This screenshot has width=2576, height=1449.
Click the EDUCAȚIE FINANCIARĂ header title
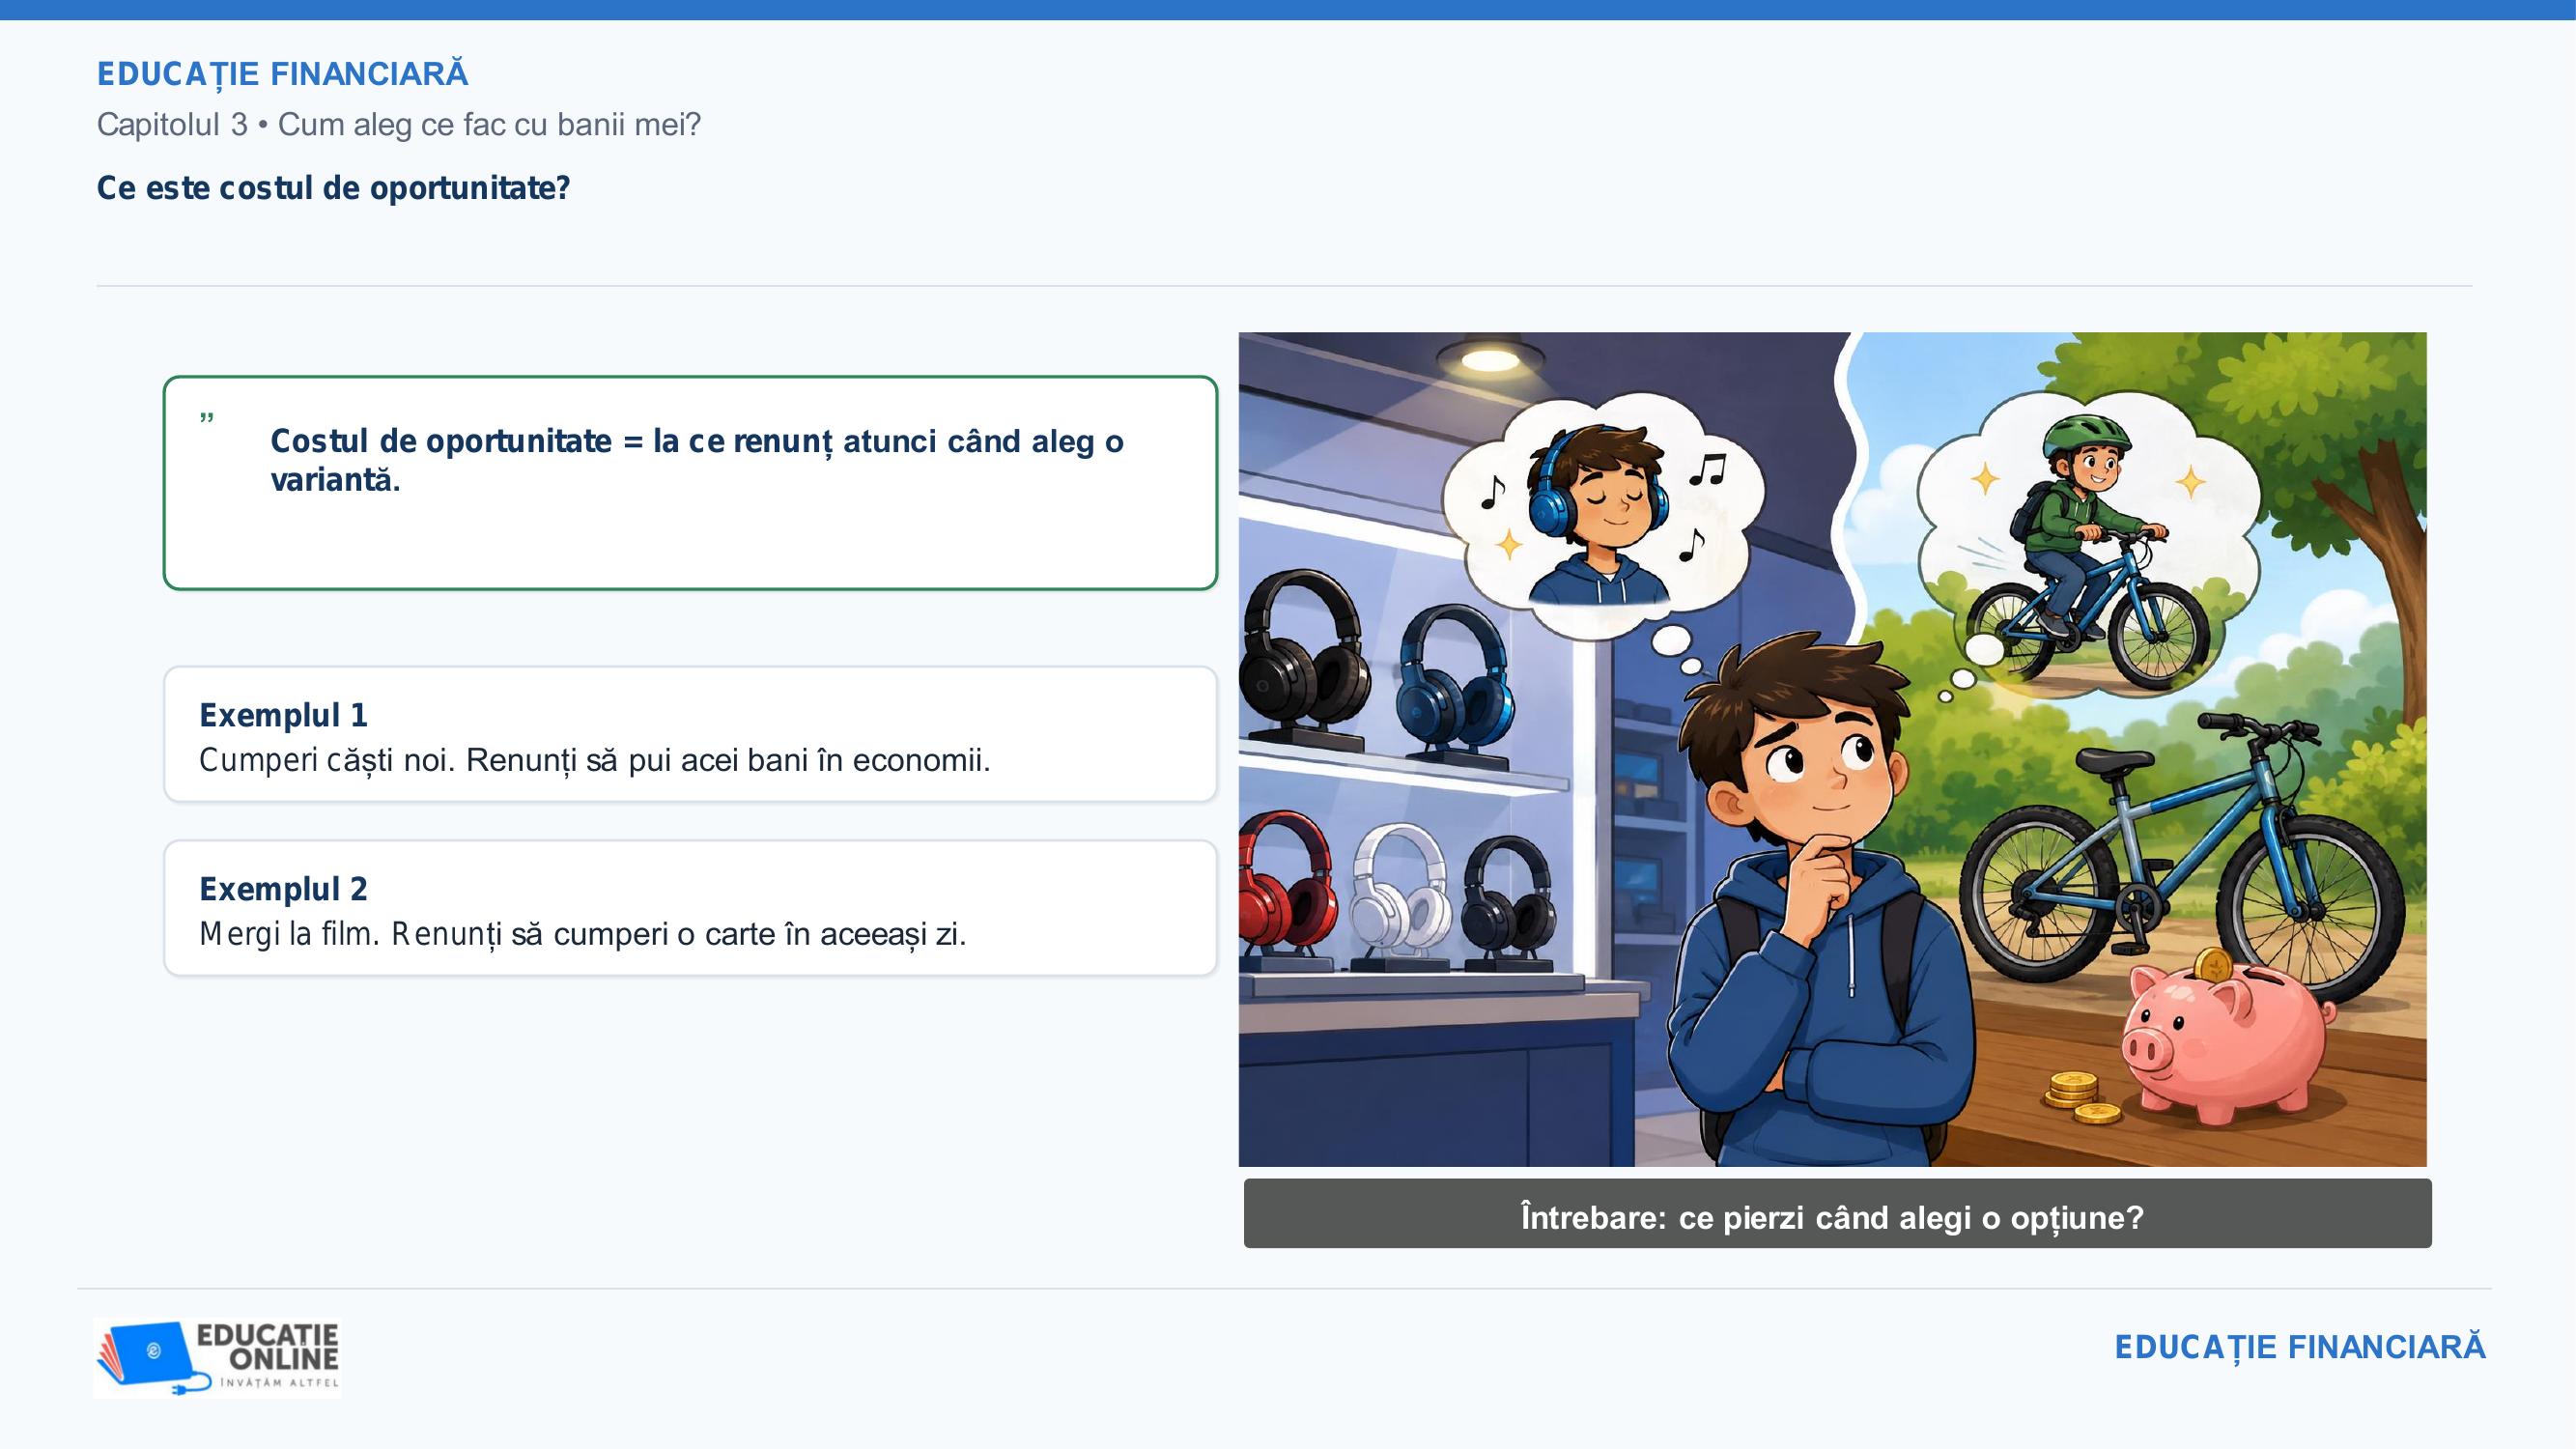(282, 74)
